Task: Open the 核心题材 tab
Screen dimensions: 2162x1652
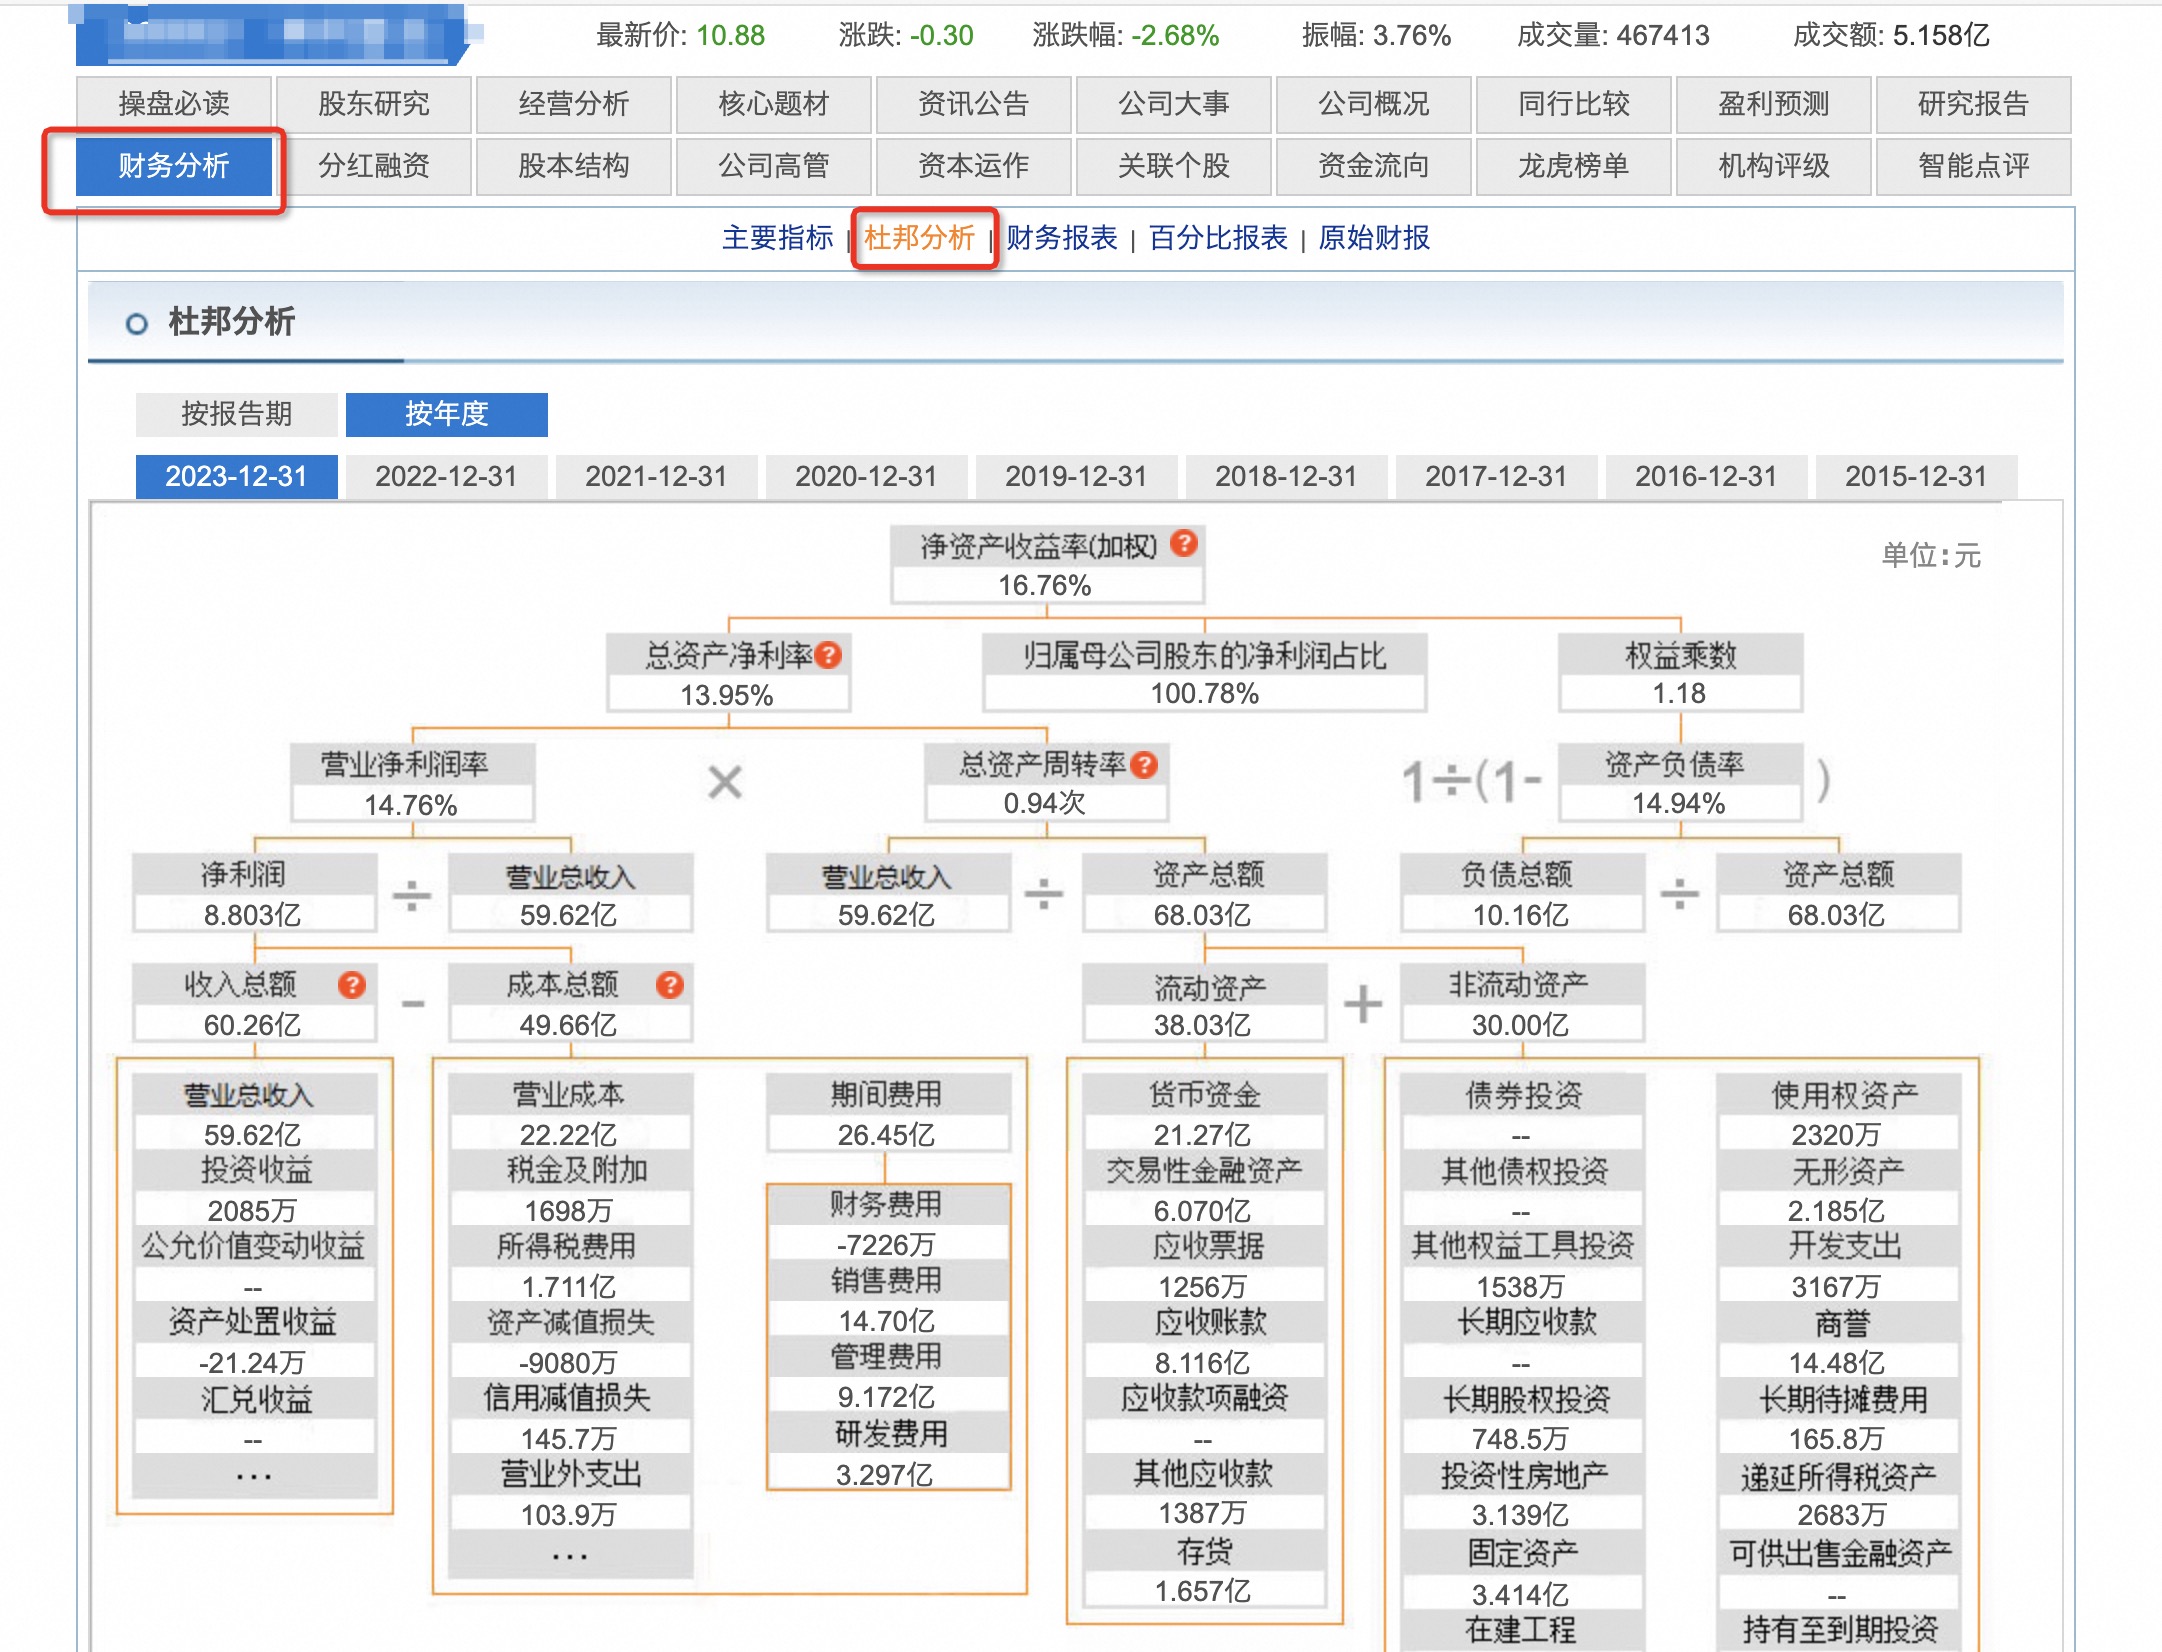Action: (774, 104)
